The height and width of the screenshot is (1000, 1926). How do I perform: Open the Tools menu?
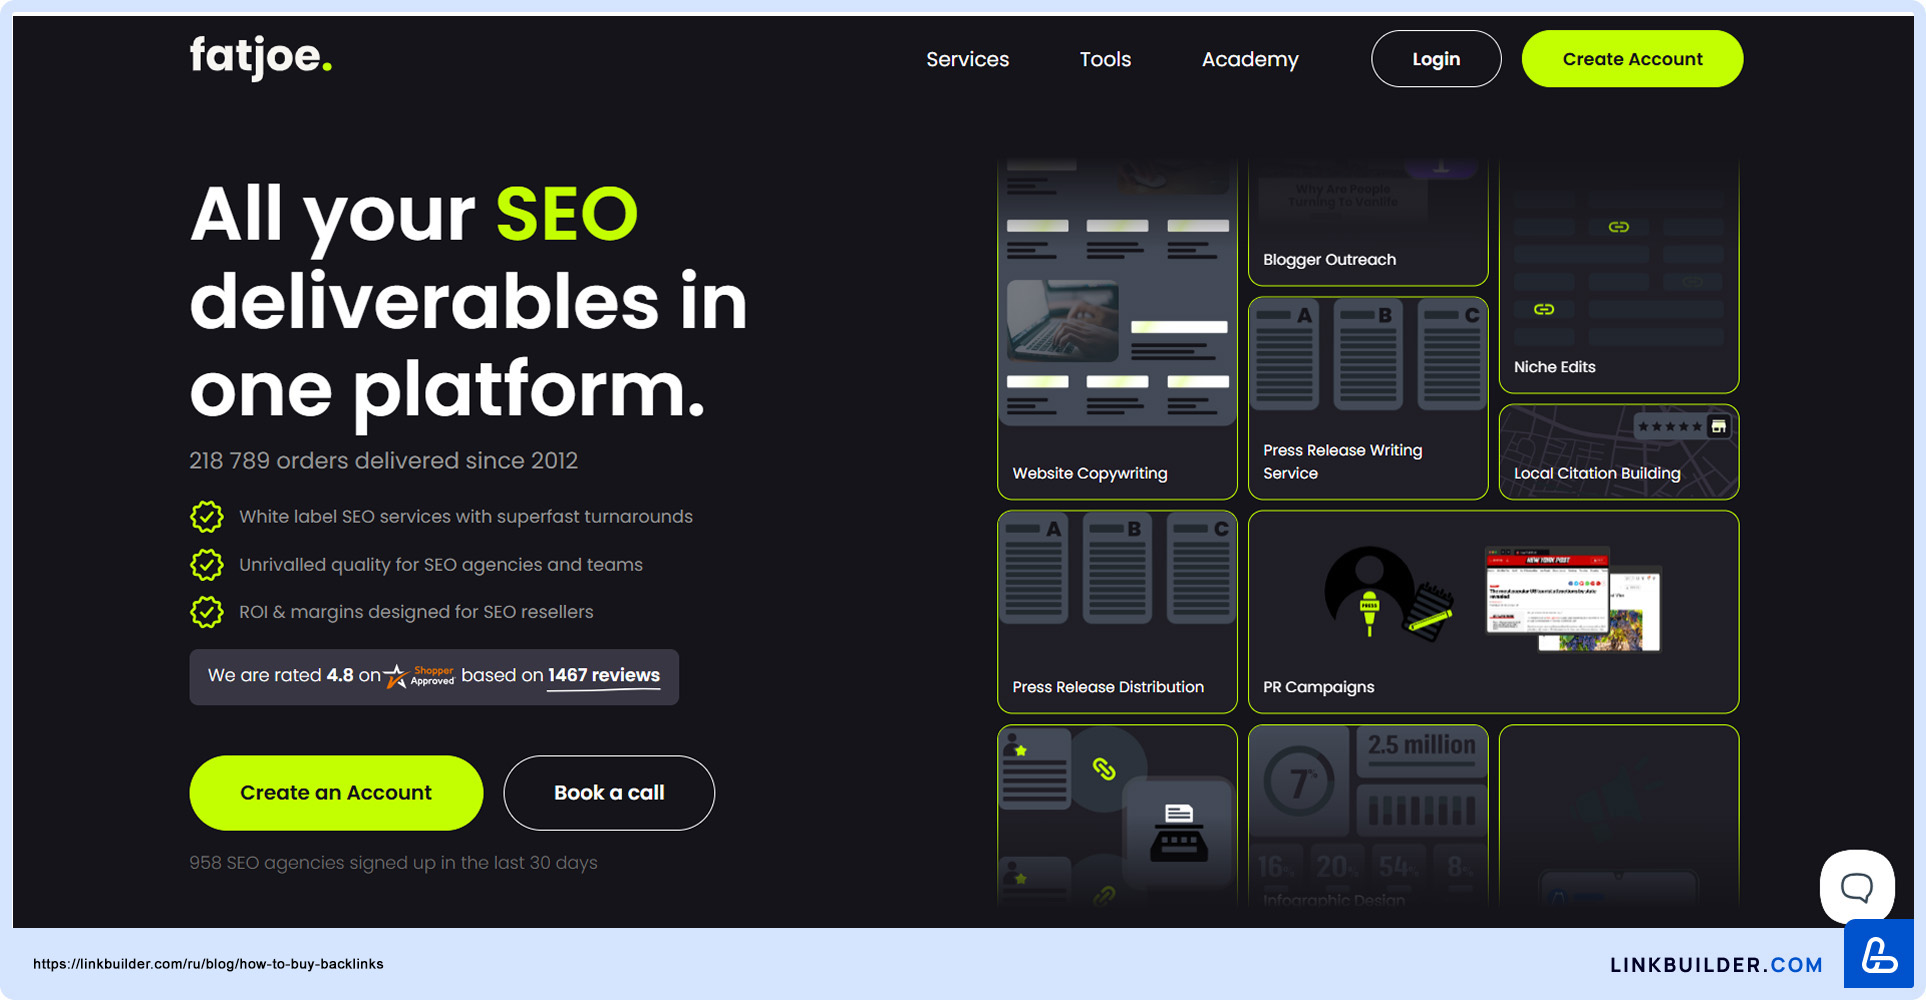tap(1105, 59)
